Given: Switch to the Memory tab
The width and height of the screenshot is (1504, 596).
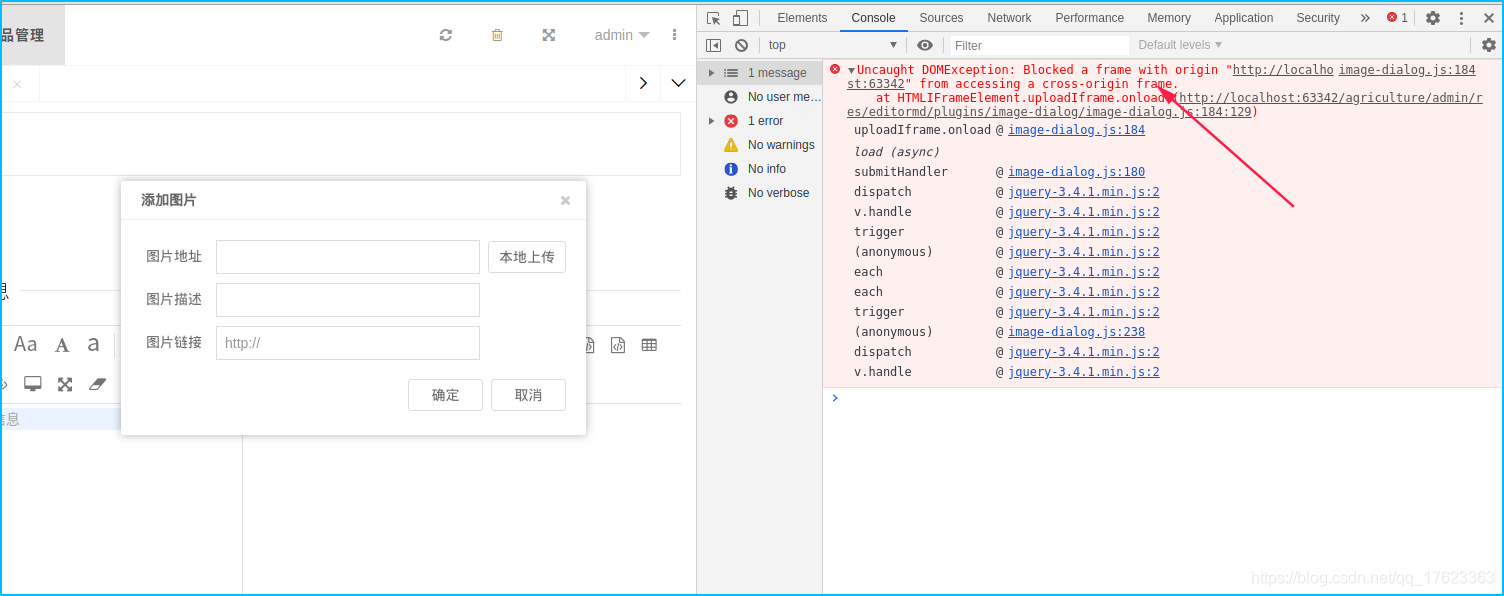Looking at the screenshot, I should (x=1169, y=18).
